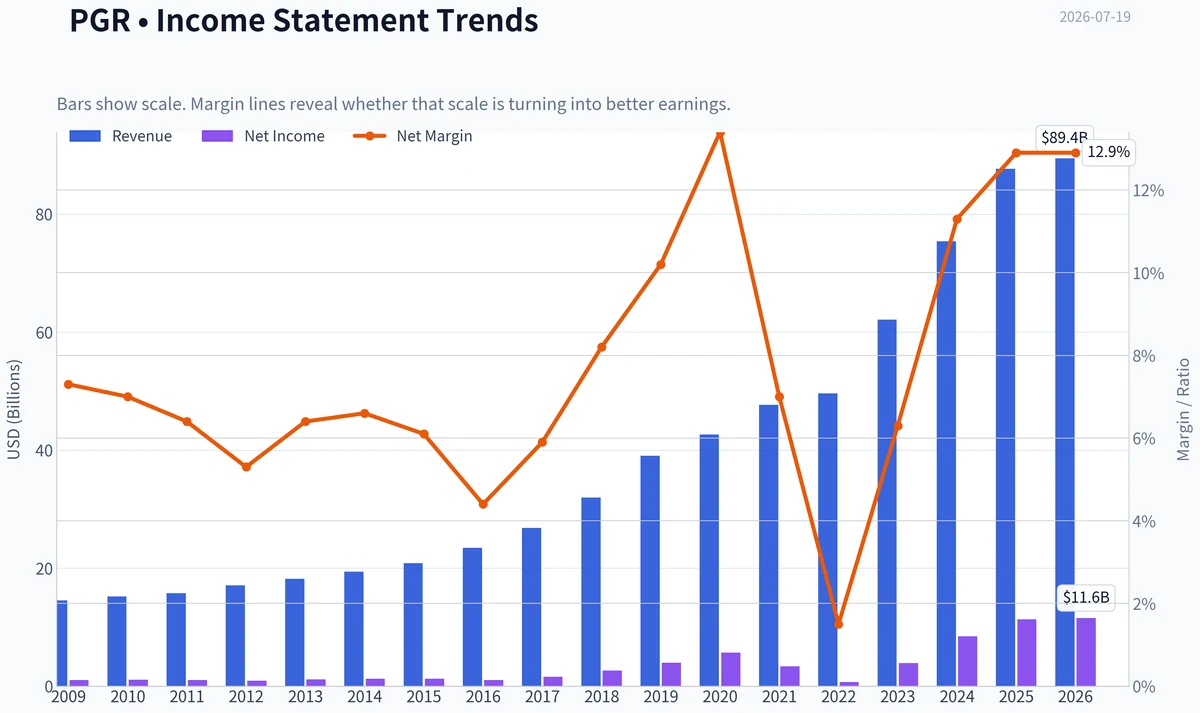Select the 2020 Revenue bar
The width and height of the screenshot is (1200, 713).
tap(709, 561)
